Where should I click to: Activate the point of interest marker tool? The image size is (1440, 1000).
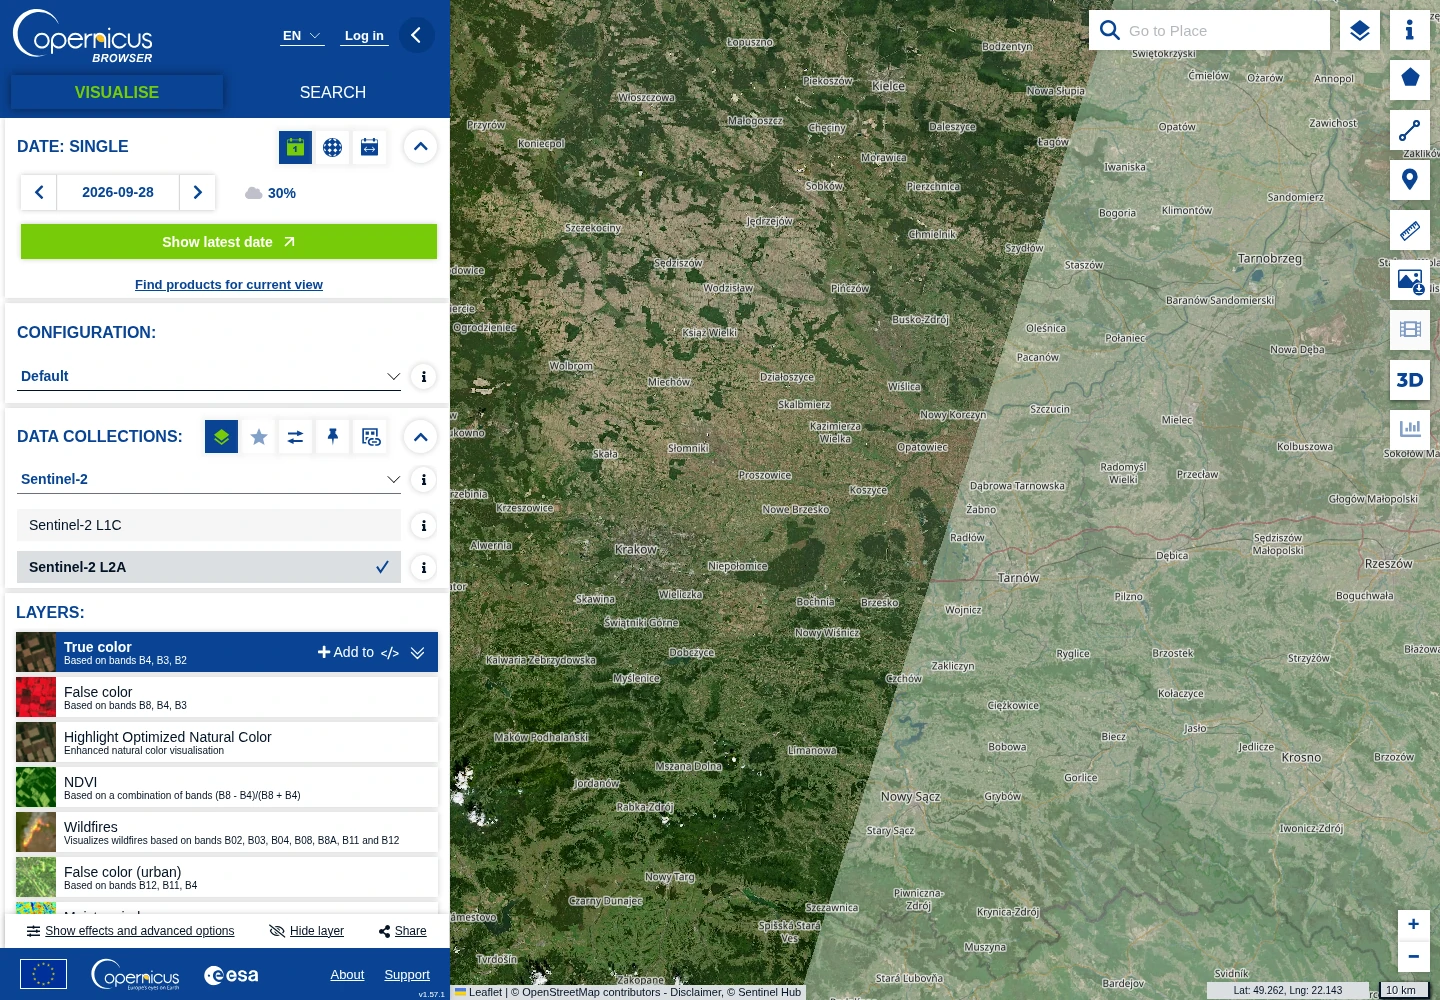(x=1410, y=180)
